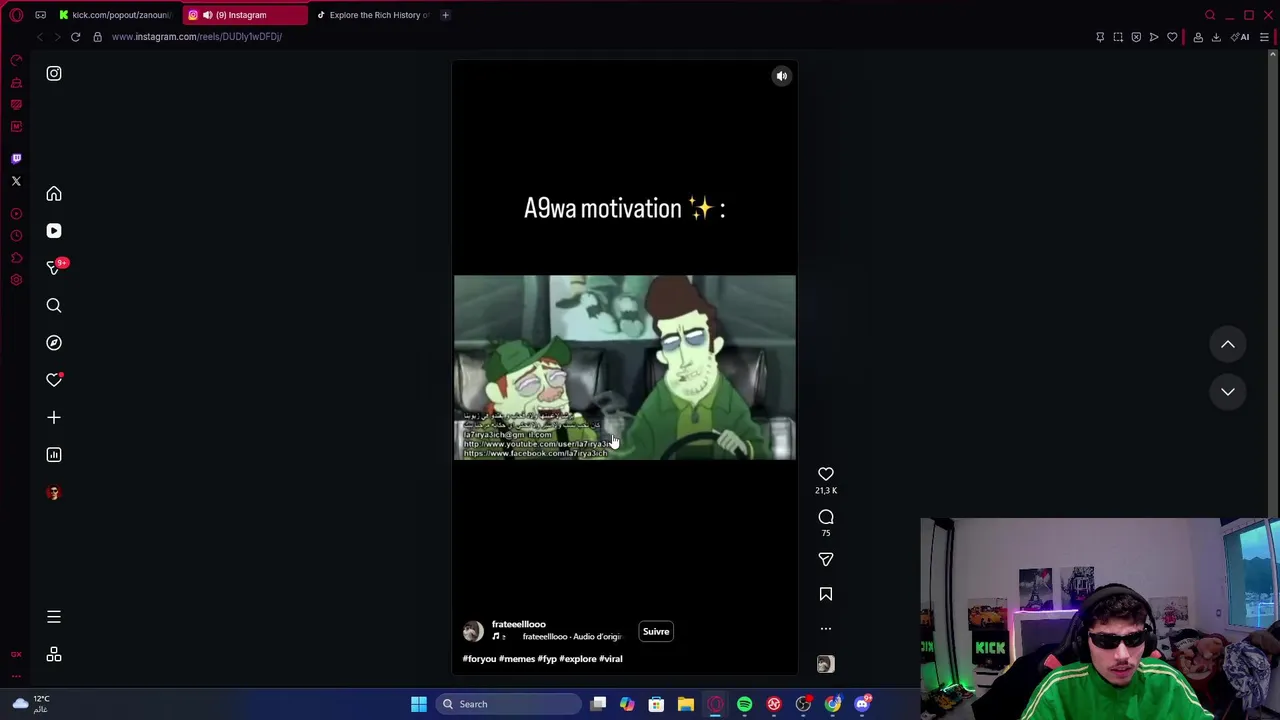Pause the reel video
This screenshot has height=720, width=1280.
coord(625,368)
